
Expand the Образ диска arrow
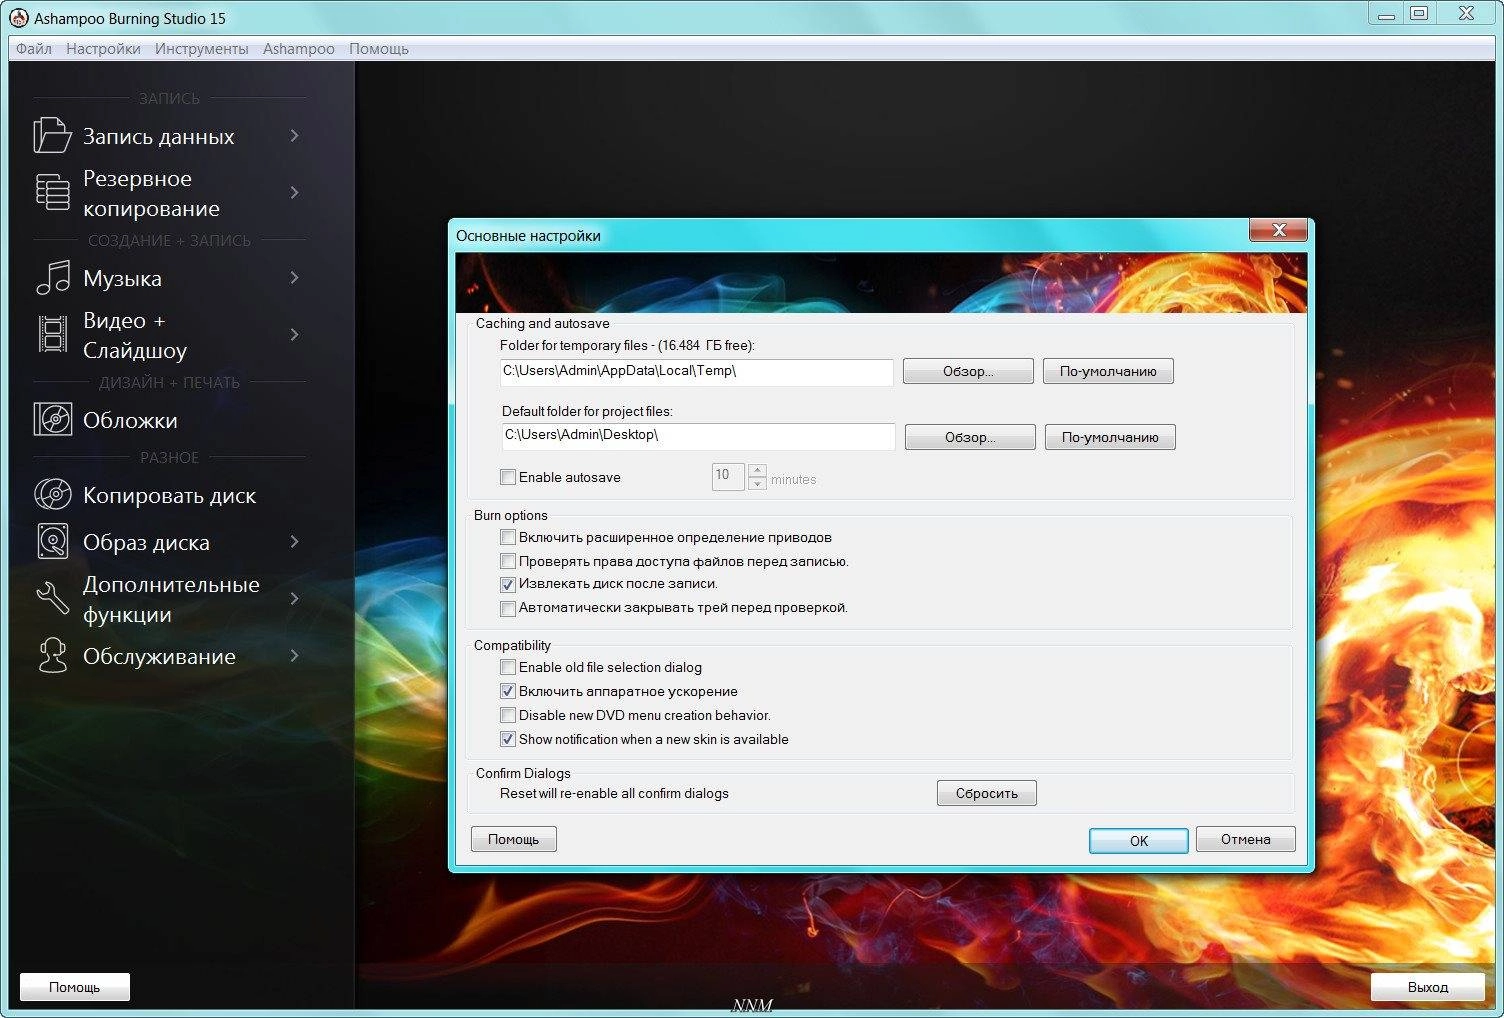tap(294, 541)
